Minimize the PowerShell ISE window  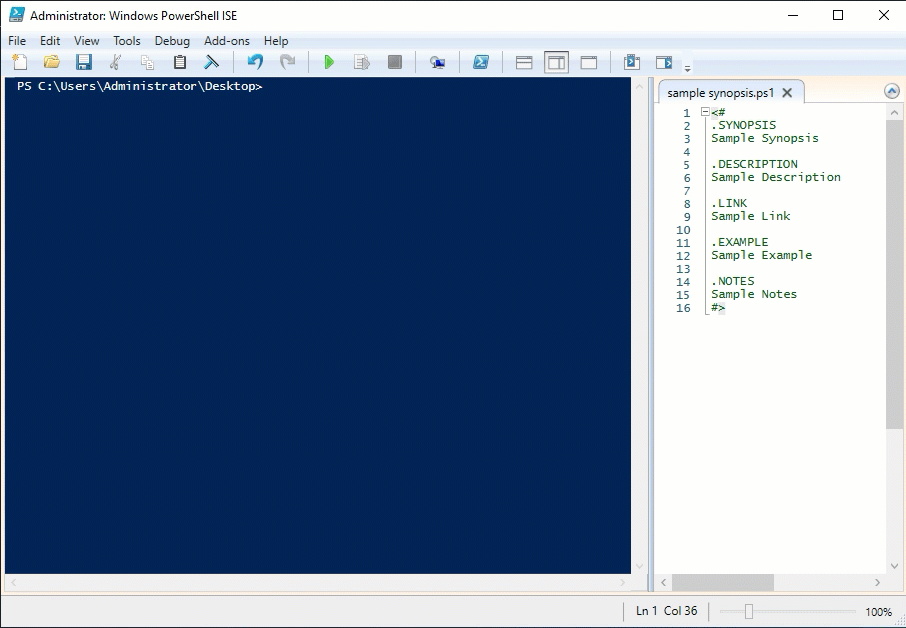793,16
